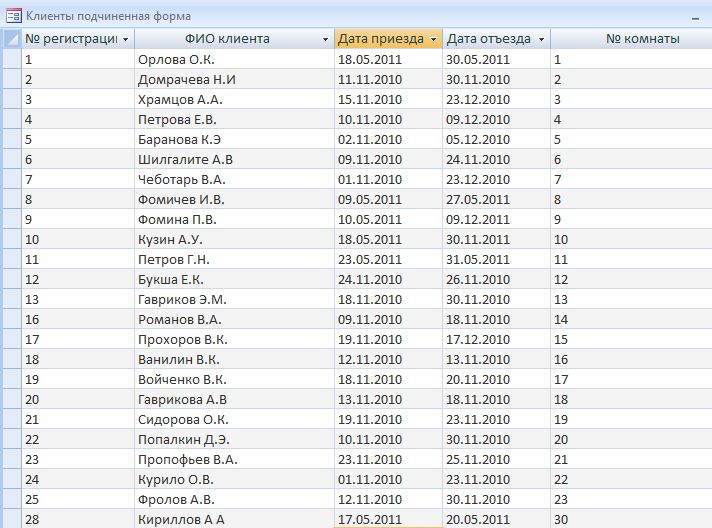Click room number 22 for Курило О.В.
Screen dimensions: 712x528
632,479
